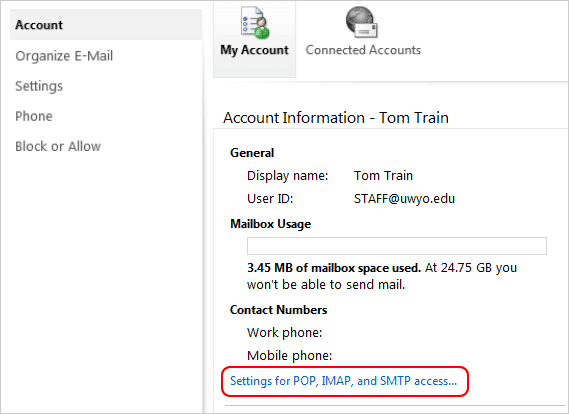Click the Work phone label

(x=284, y=333)
